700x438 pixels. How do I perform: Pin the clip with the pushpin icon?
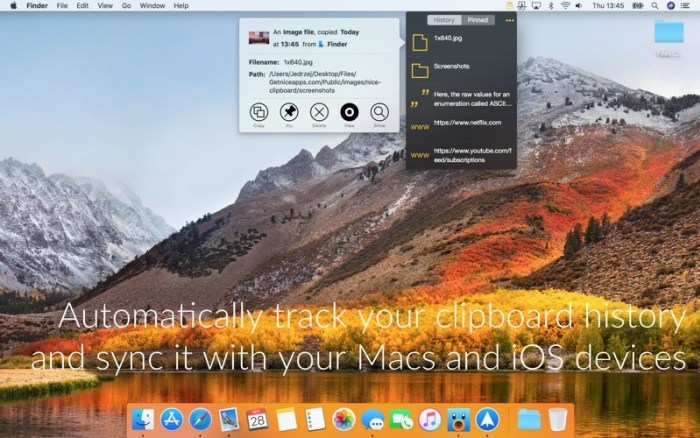point(289,112)
